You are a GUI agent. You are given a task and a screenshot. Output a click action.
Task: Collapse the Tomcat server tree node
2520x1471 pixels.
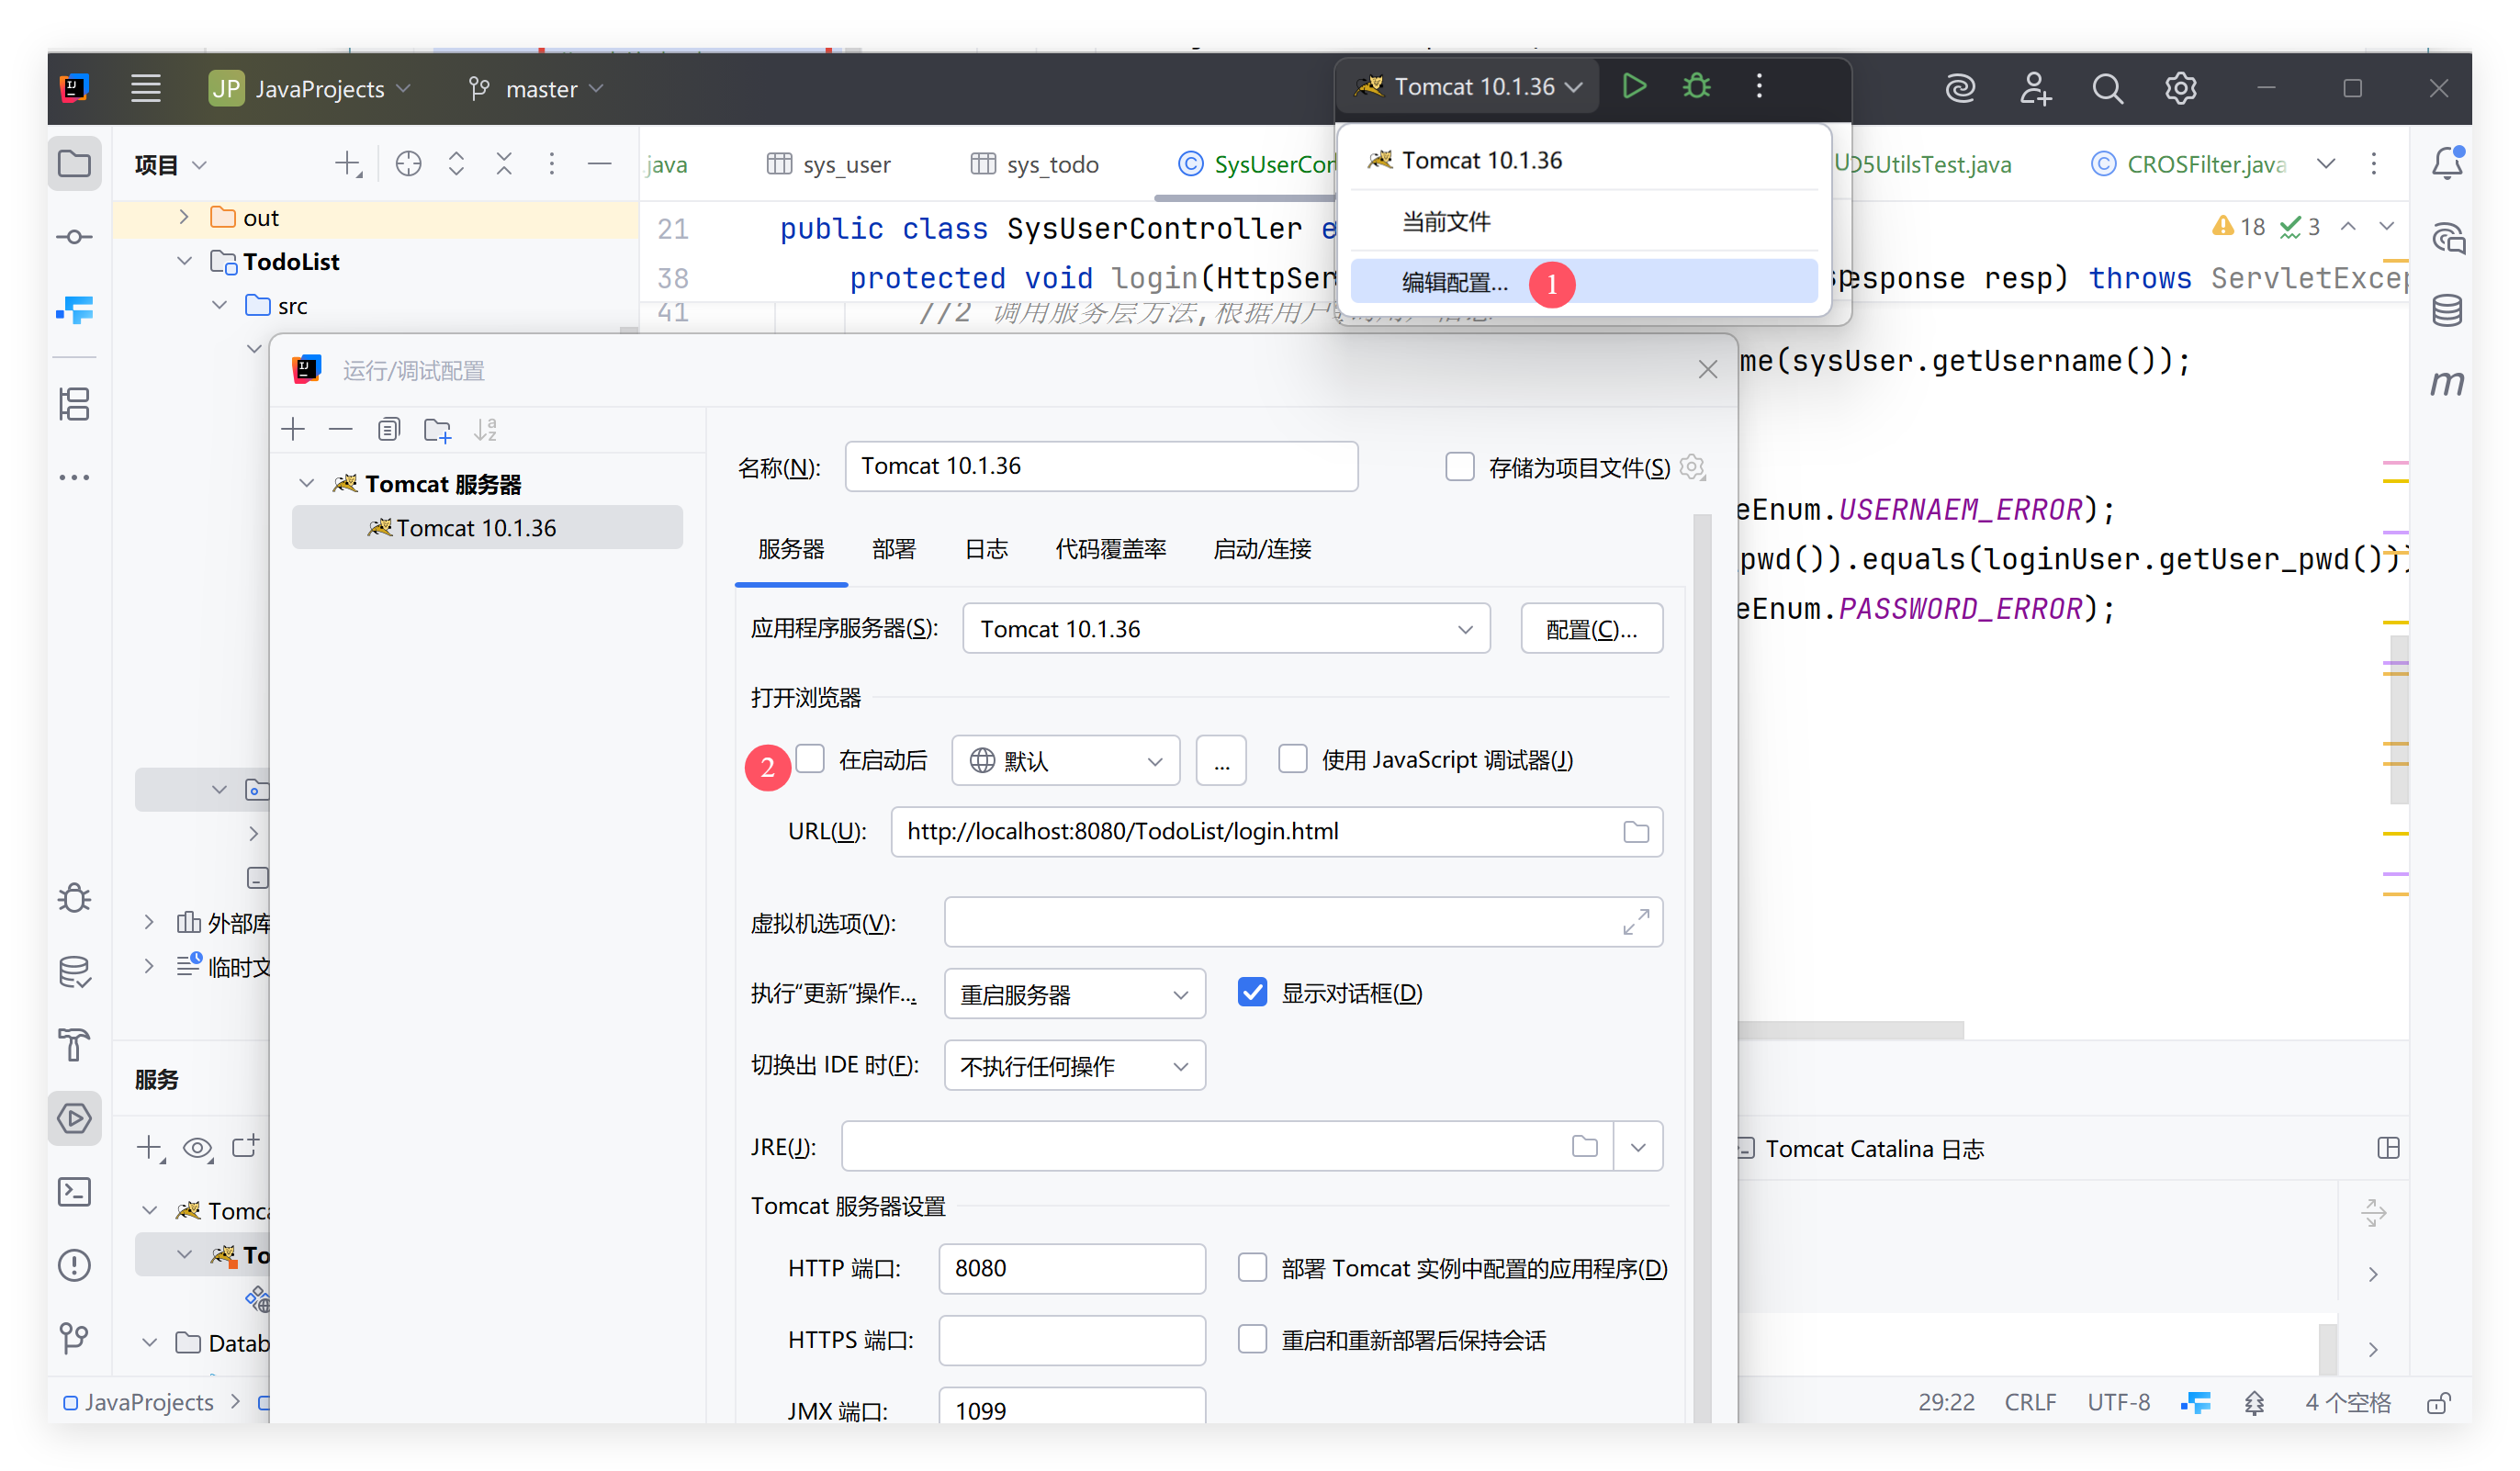coord(307,484)
